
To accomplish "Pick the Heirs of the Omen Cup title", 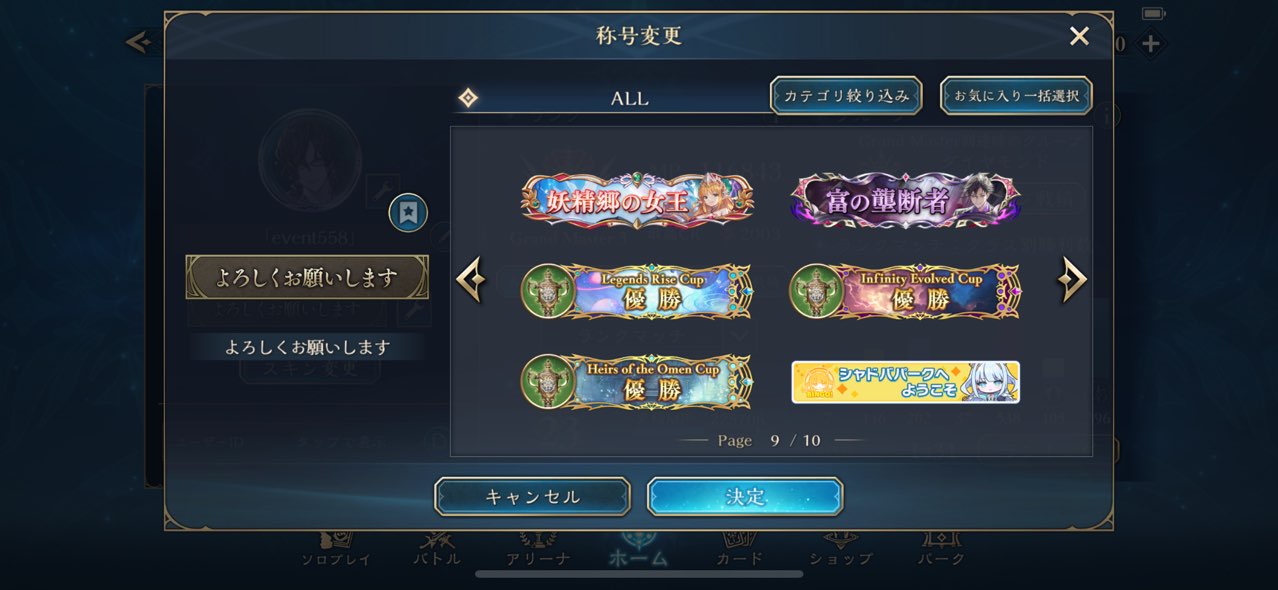I will pos(637,381).
